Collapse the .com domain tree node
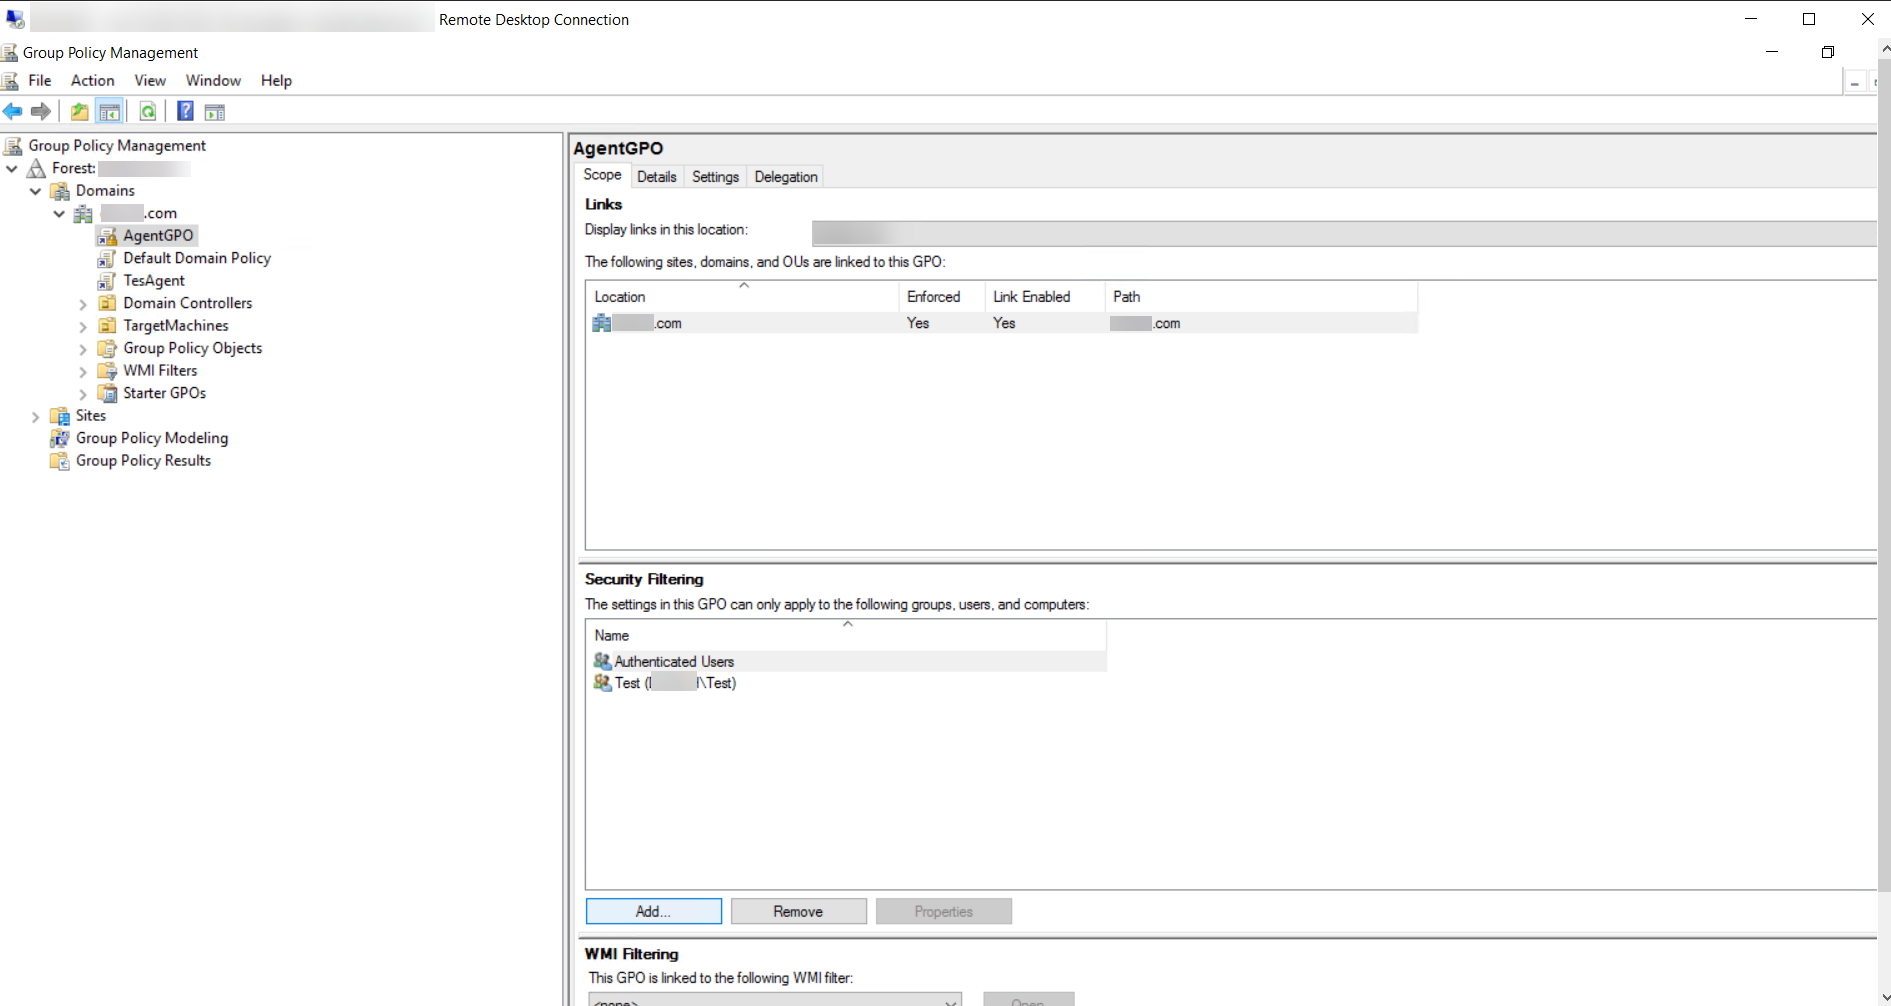The width and height of the screenshot is (1891, 1006). [60, 213]
